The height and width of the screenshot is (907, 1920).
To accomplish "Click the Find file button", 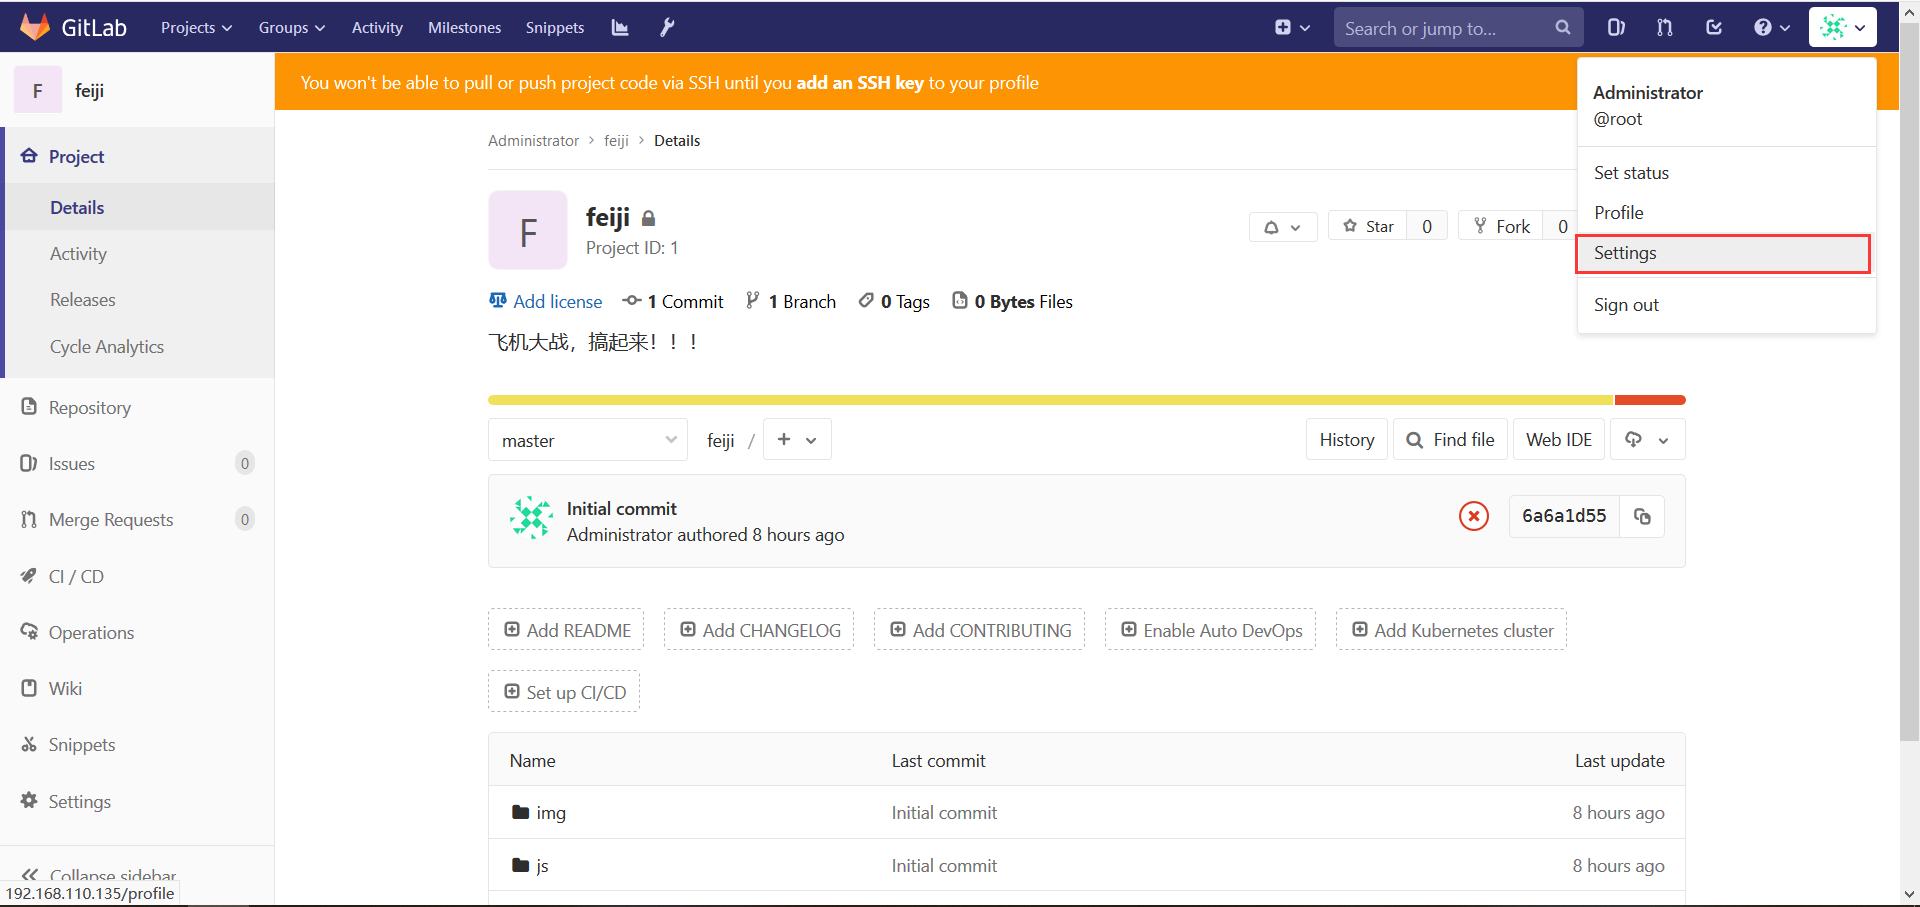I will pos(1450,440).
